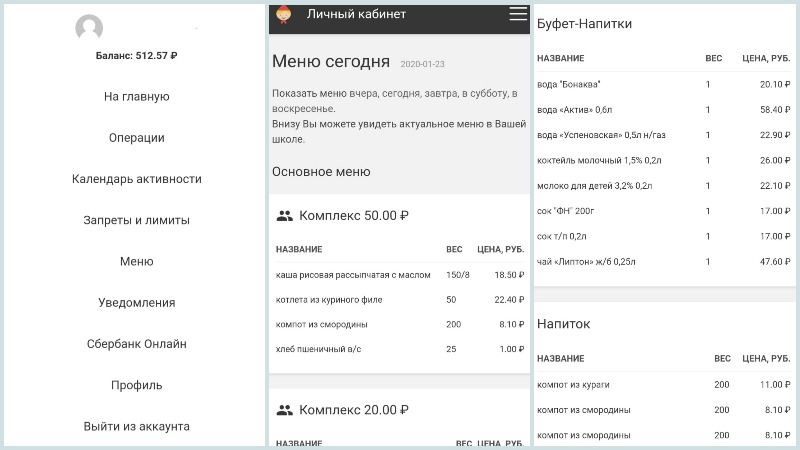Open Профиль page
The height and width of the screenshot is (450, 800).
click(x=137, y=385)
